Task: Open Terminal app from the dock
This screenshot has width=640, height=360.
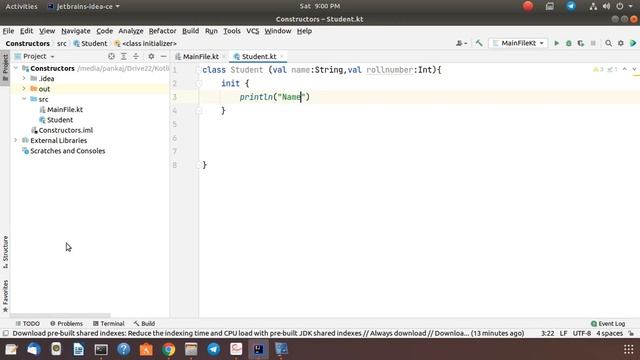Action: tap(101, 349)
